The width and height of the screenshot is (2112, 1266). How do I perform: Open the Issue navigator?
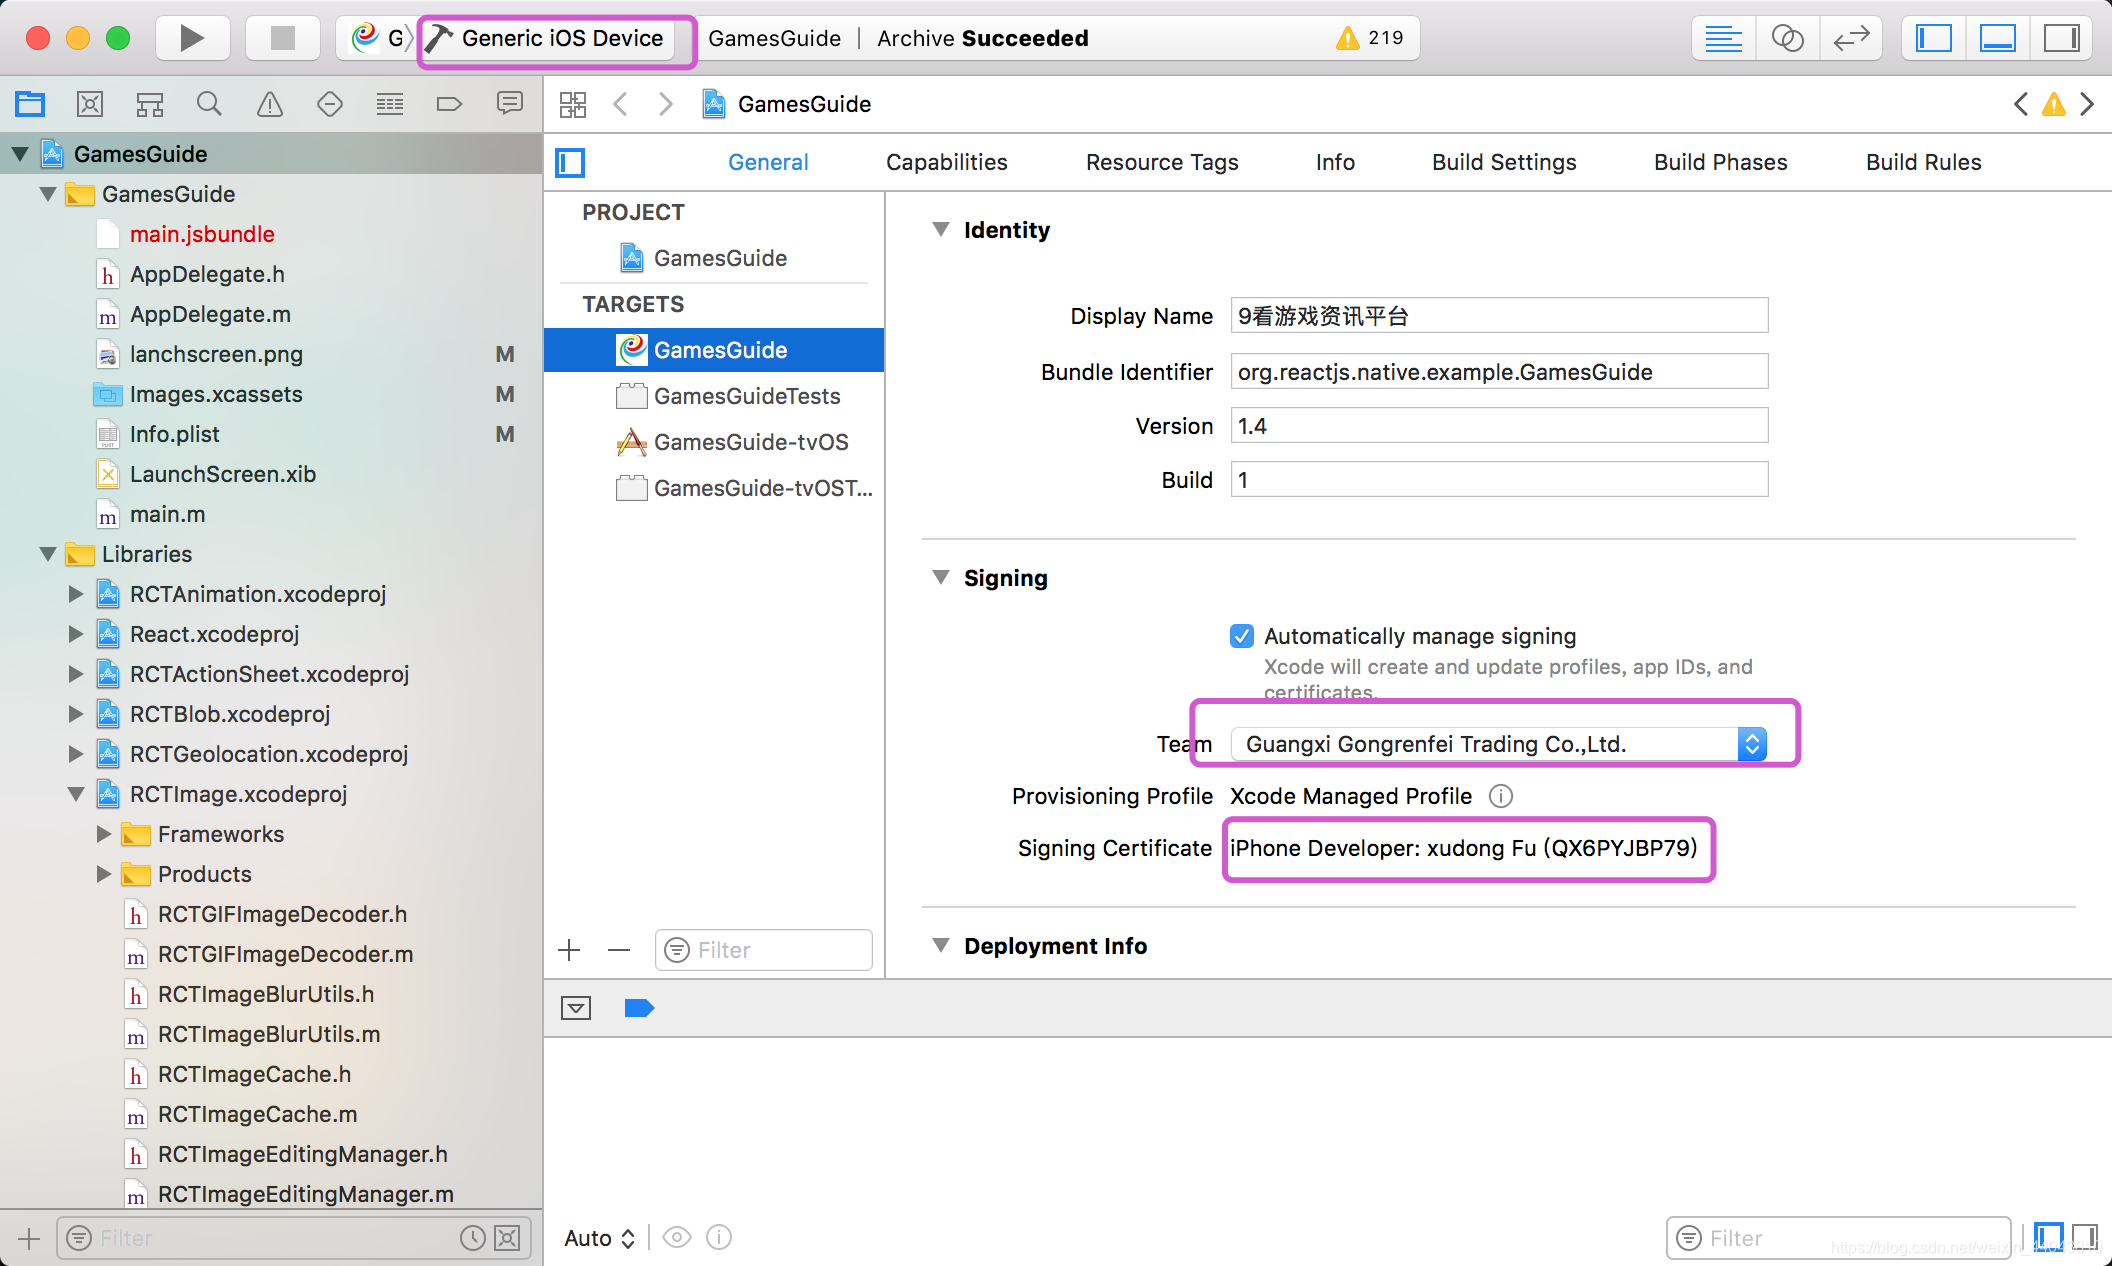point(270,103)
